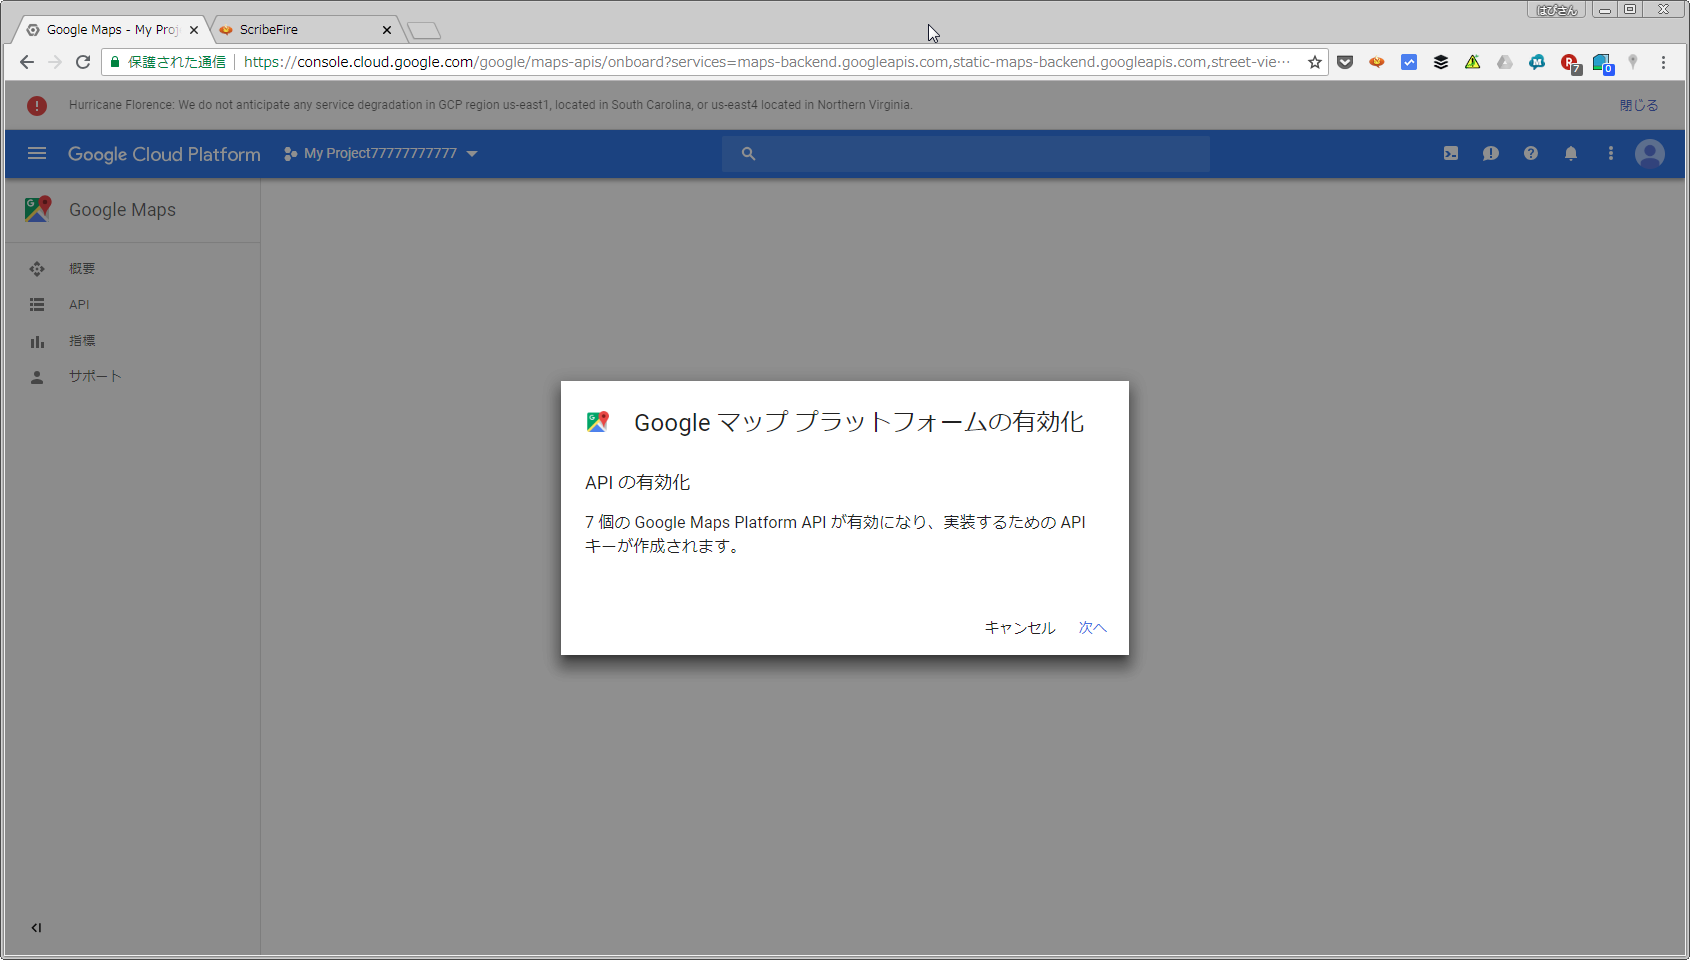Click the Google Cloud Platform title
This screenshot has width=1690, height=960.
[x=164, y=154]
